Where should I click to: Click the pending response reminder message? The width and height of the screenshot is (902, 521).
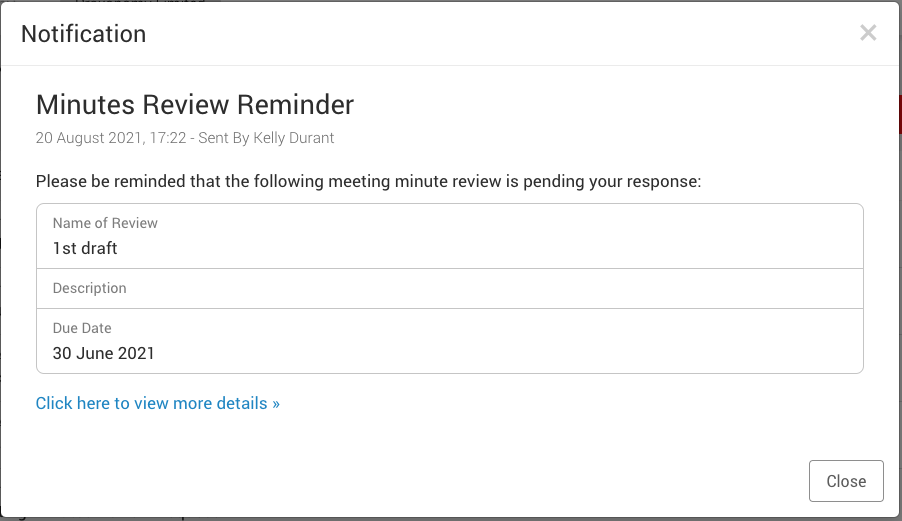coord(369,182)
